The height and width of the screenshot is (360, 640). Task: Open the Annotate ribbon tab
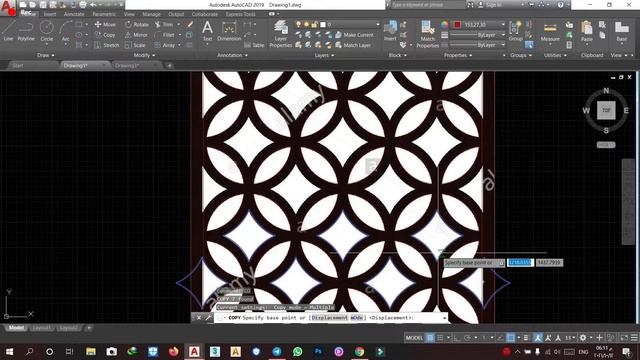[74, 14]
